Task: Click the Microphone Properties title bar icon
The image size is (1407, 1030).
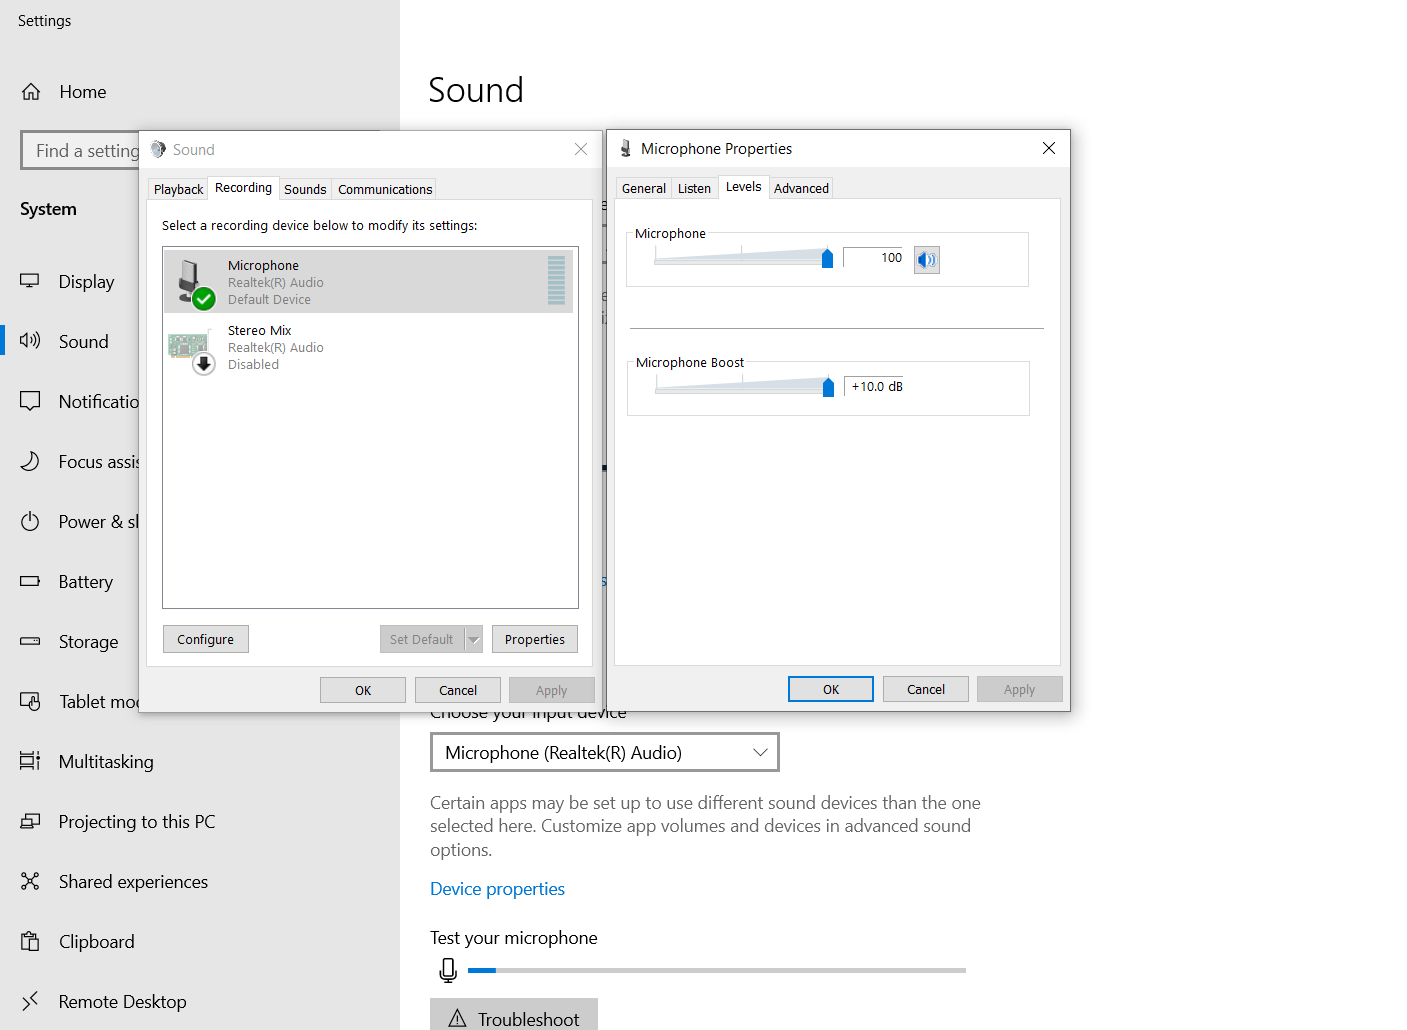Action: (626, 148)
